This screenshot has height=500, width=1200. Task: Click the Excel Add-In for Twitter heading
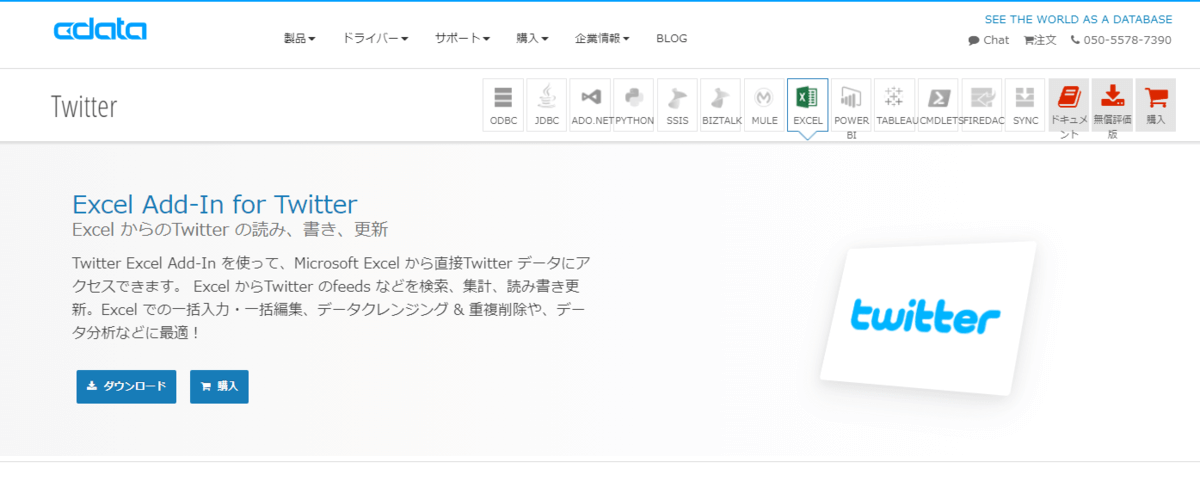pyautogui.click(x=215, y=204)
